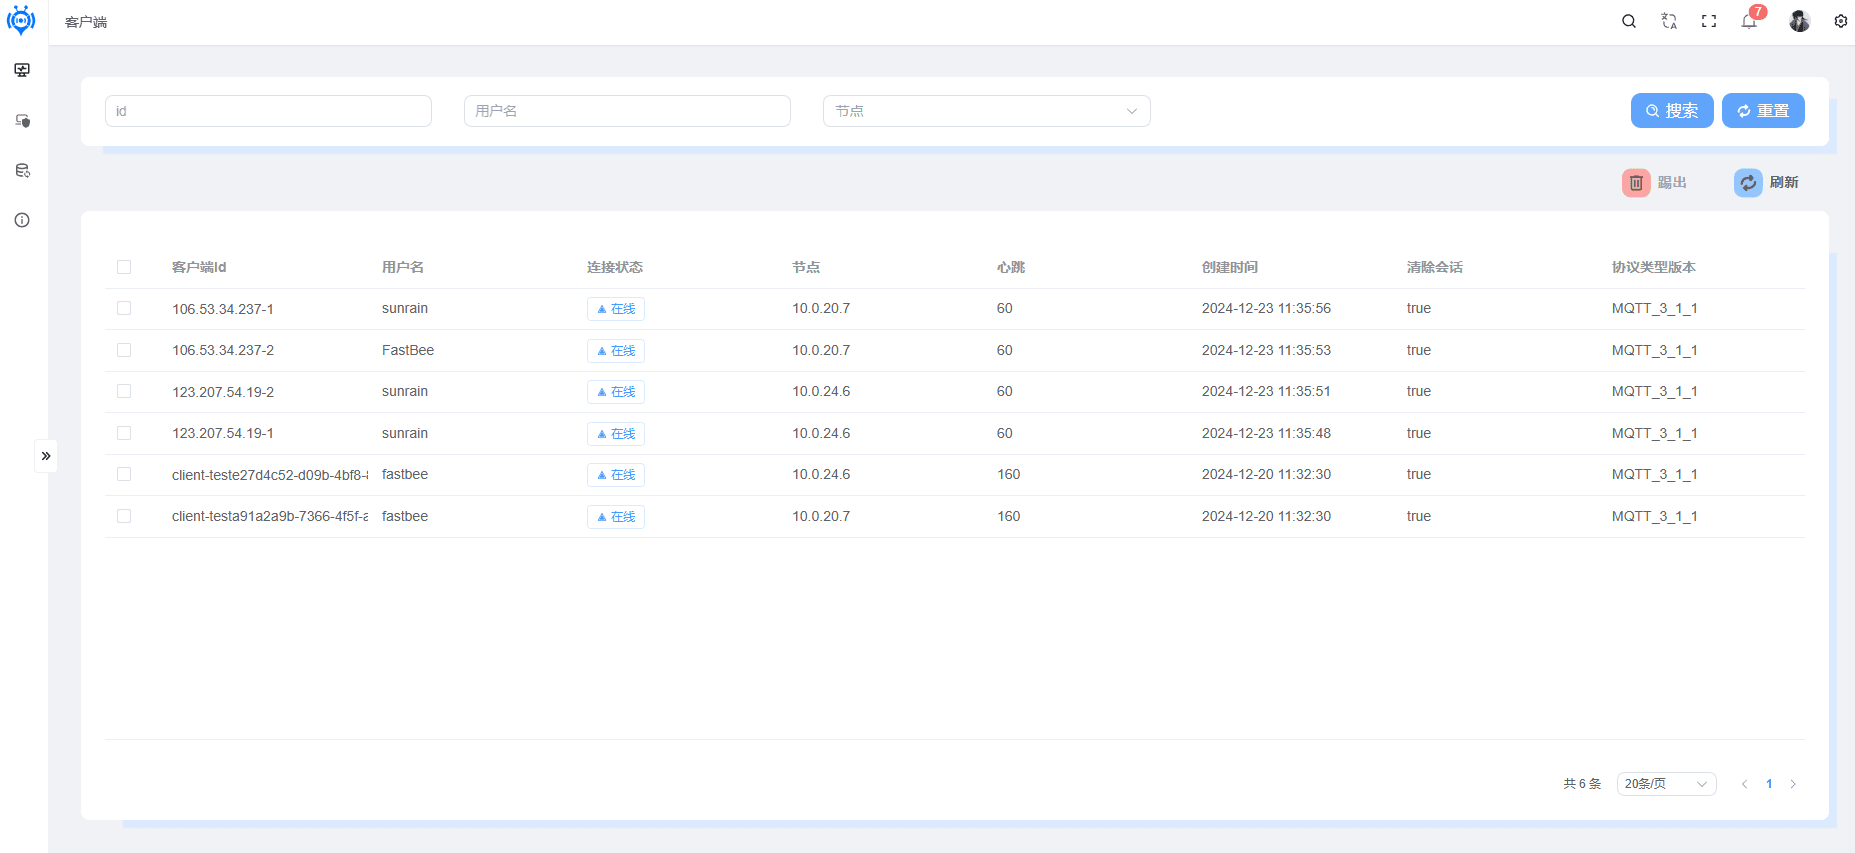Click the FastBee username cell
This screenshot has height=853, width=1855.
[x=408, y=350]
